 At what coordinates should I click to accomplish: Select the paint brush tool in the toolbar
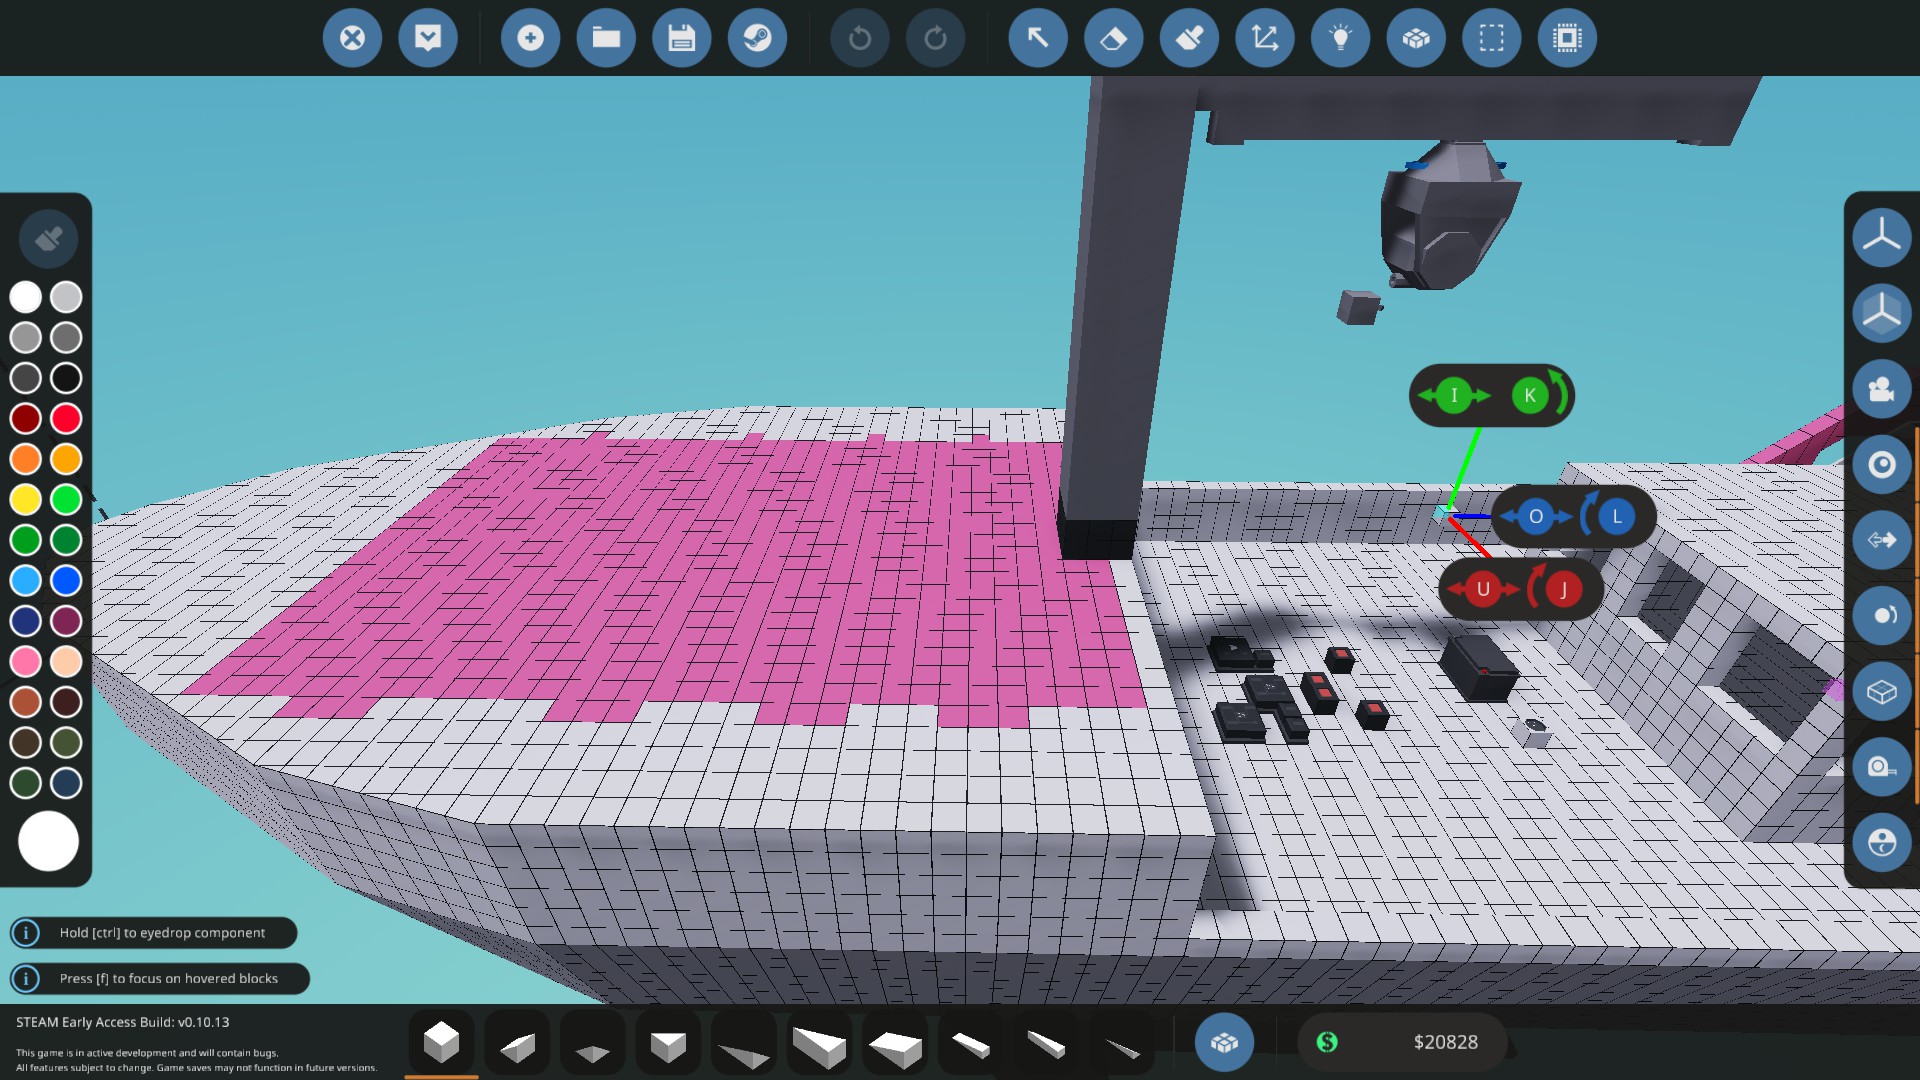[1189, 38]
